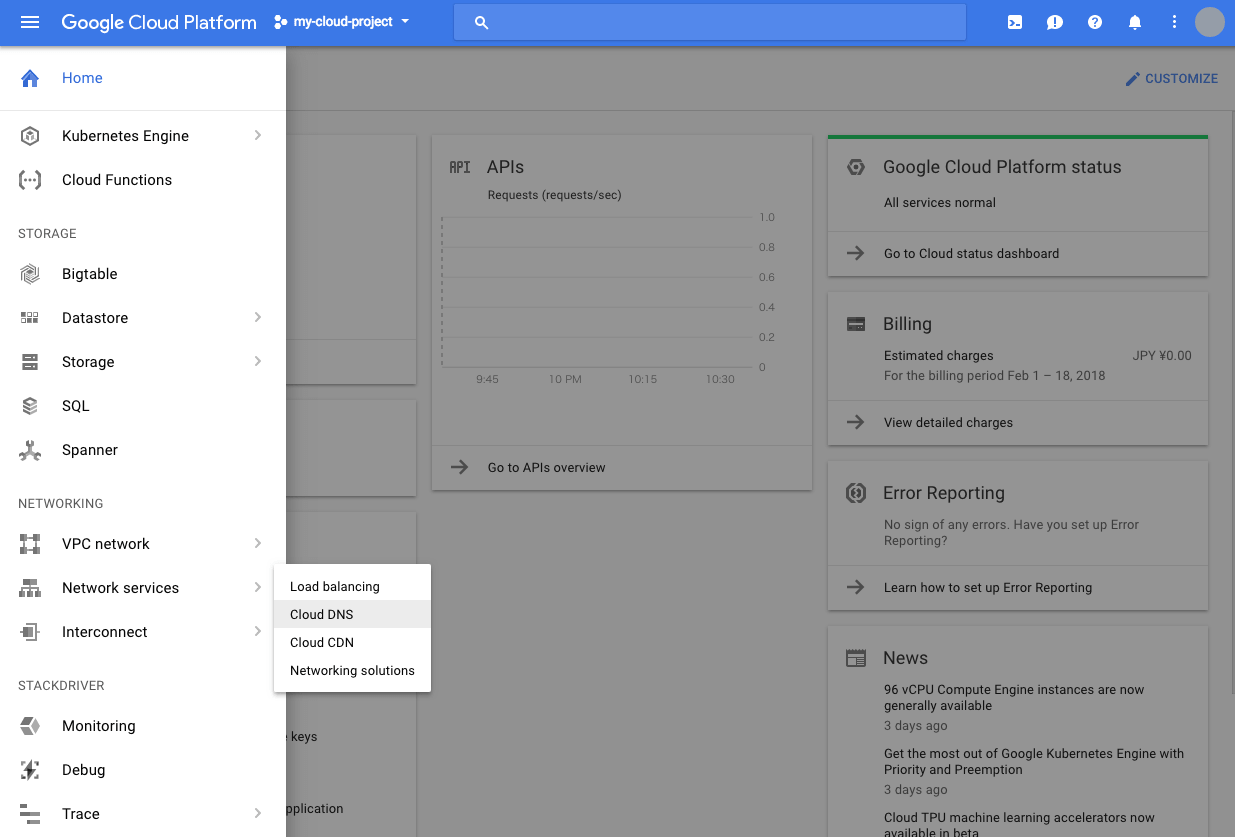Click the 'All services normal' status text
1235x837 pixels.
coord(940,202)
